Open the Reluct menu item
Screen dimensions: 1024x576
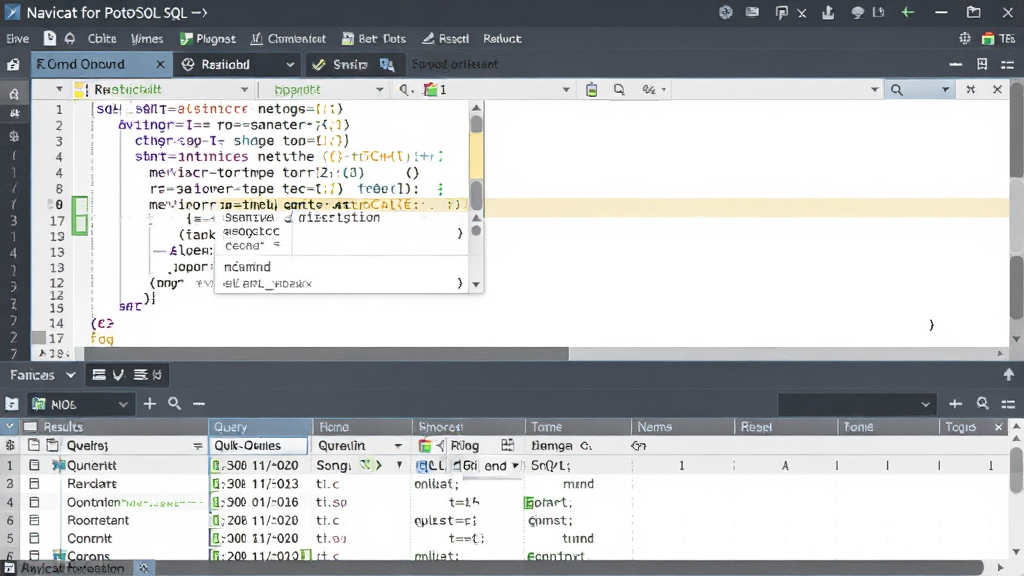pos(502,39)
